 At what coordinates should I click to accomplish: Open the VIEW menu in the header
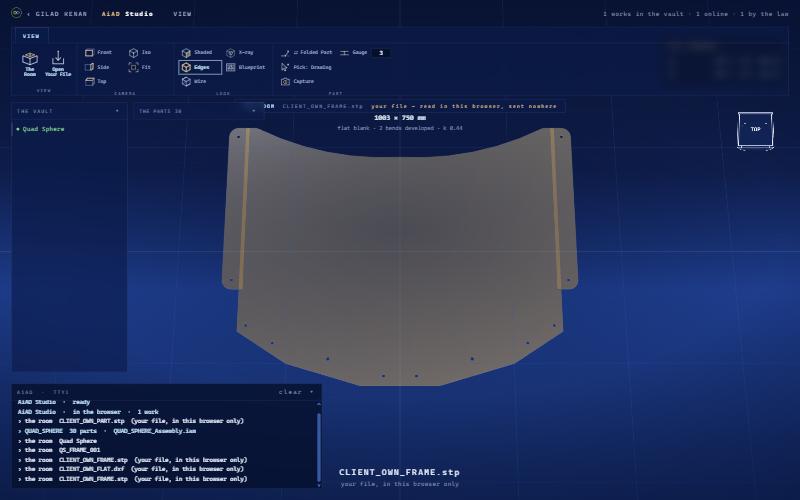click(182, 14)
